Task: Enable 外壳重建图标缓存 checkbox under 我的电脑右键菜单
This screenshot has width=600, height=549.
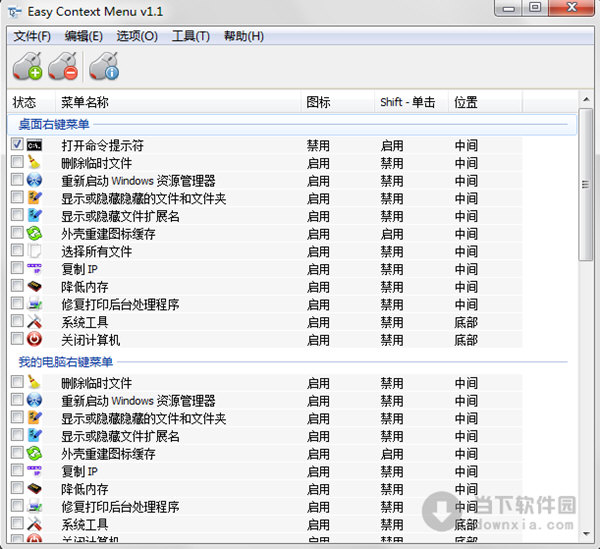Action: click(17, 452)
